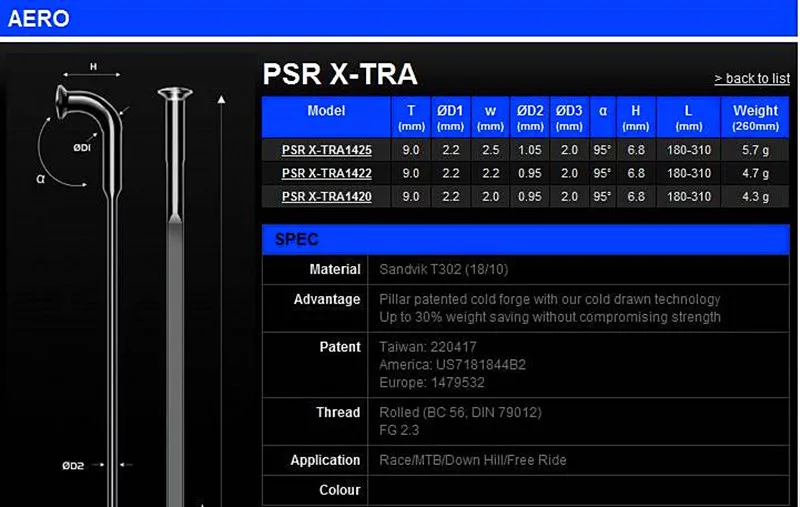This screenshot has height=507, width=800.
Task: Click the 4.3 g weight cell
Action: pyautogui.click(x=755, y=196)
